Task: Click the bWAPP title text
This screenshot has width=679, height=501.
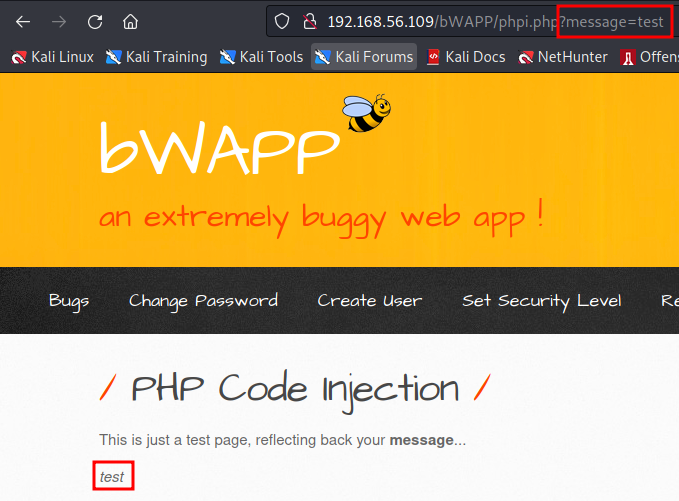Action: 220,149
